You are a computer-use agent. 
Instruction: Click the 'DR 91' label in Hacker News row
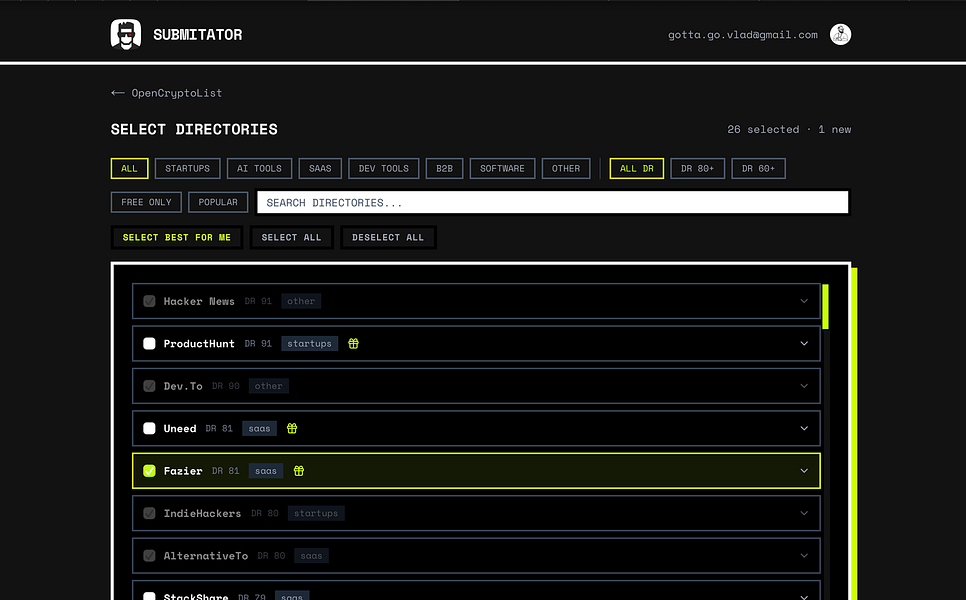258,301
